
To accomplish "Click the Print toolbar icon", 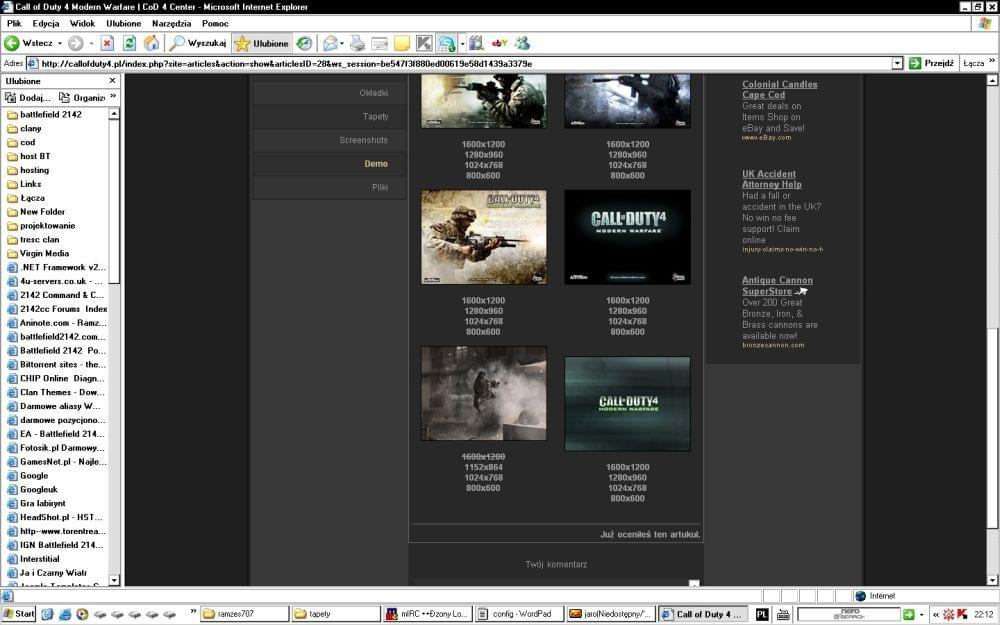I will pyautogui.click(x=357, y=43).
